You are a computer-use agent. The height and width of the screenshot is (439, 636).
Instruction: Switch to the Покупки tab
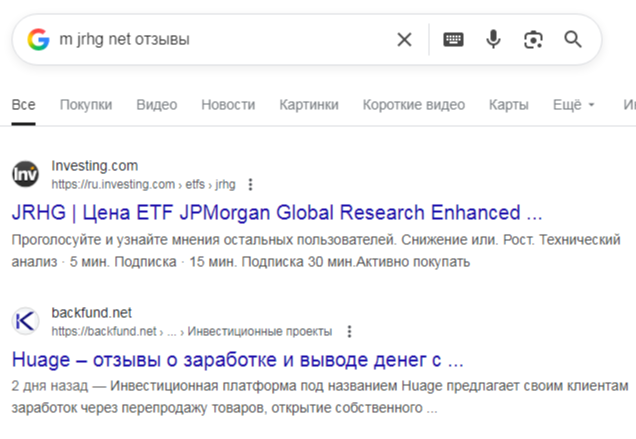[x=86, y=105]
